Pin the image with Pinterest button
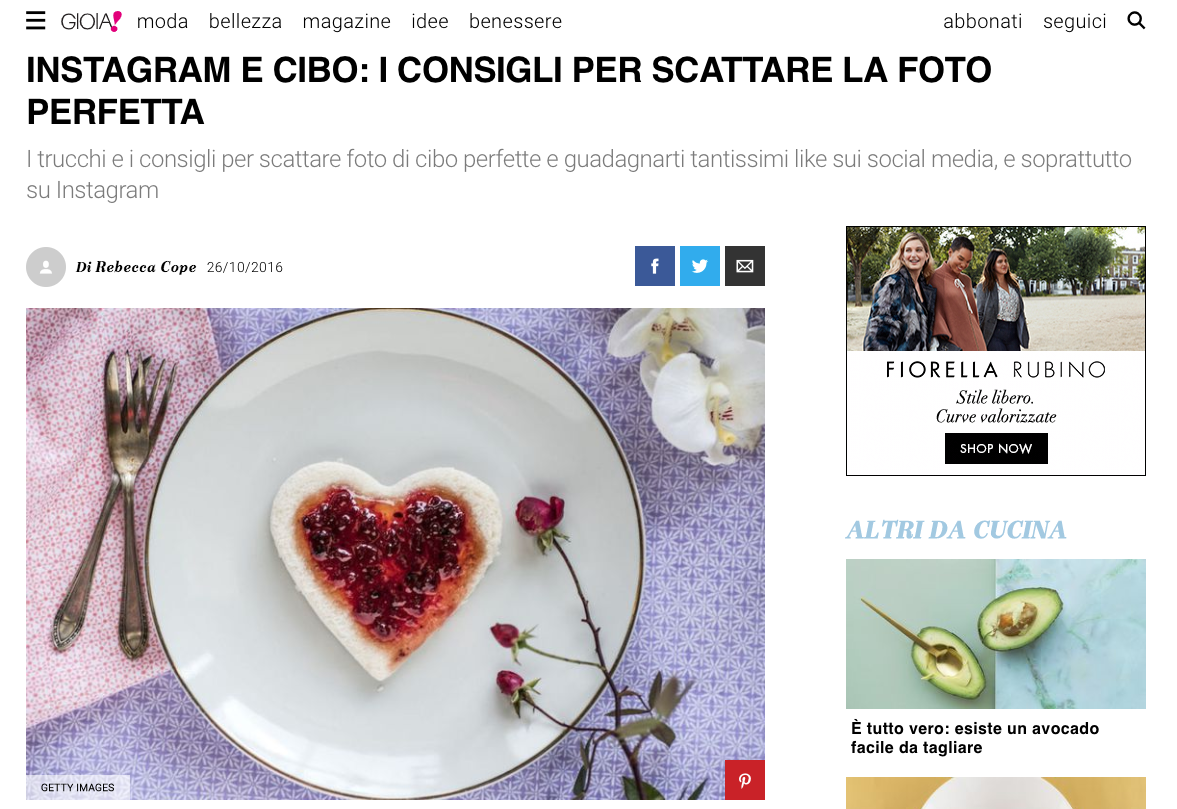The width and height of the screenshot is (1177, 809). click(x=745, y=780)
